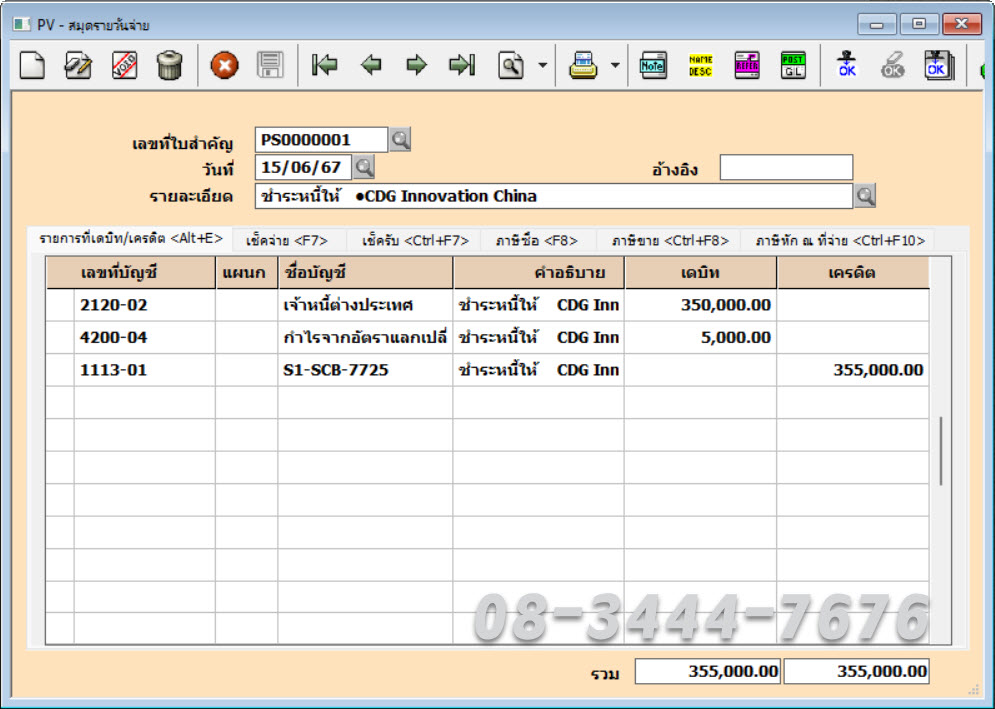Click account name กำไรจากอัตราแลกเปลี่
This screenshot has height=709, width=995.
tap(366, 338)
